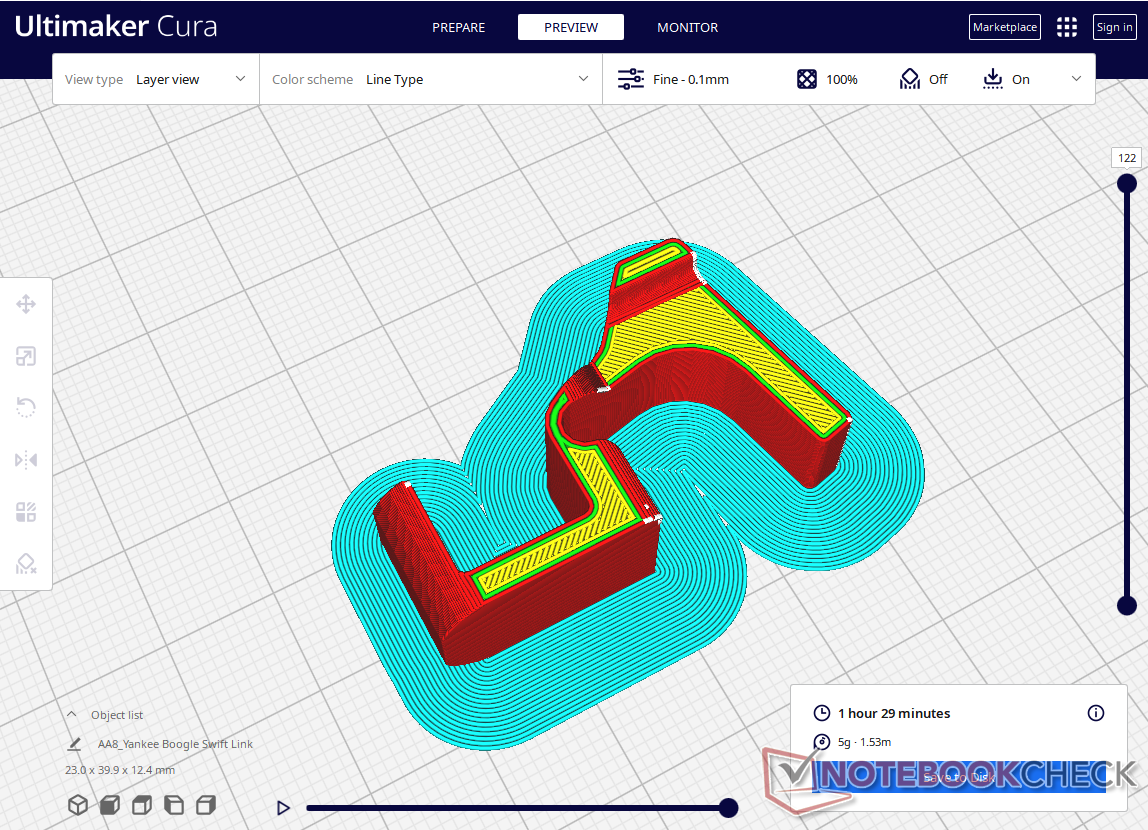Switch to front view cube icon
Viewport: 1148px width, 830px height.
tap(110, 805)
